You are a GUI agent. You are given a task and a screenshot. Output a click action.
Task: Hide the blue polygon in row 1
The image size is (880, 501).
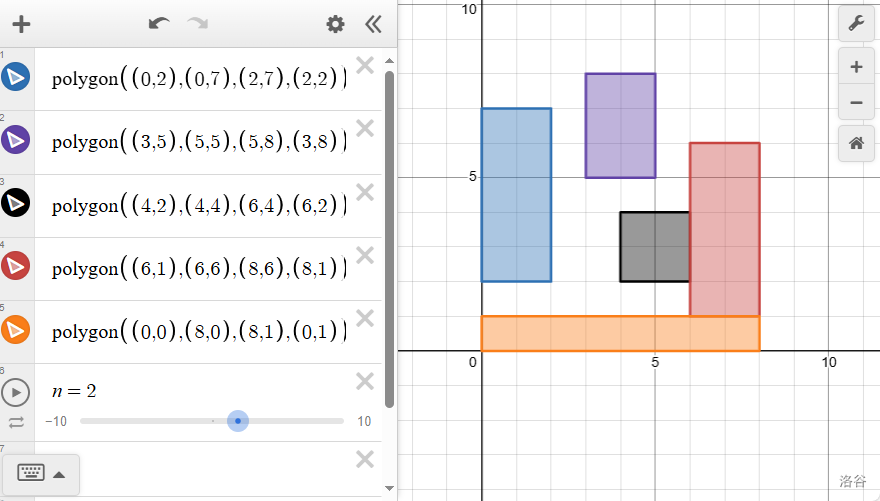click(16, 78)
